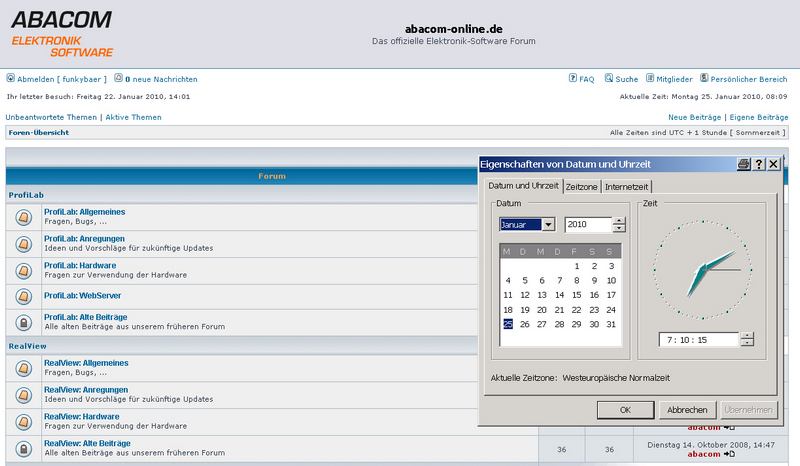Open ProfiLab: Alte Beiträge forum

(x=86, y=317)
